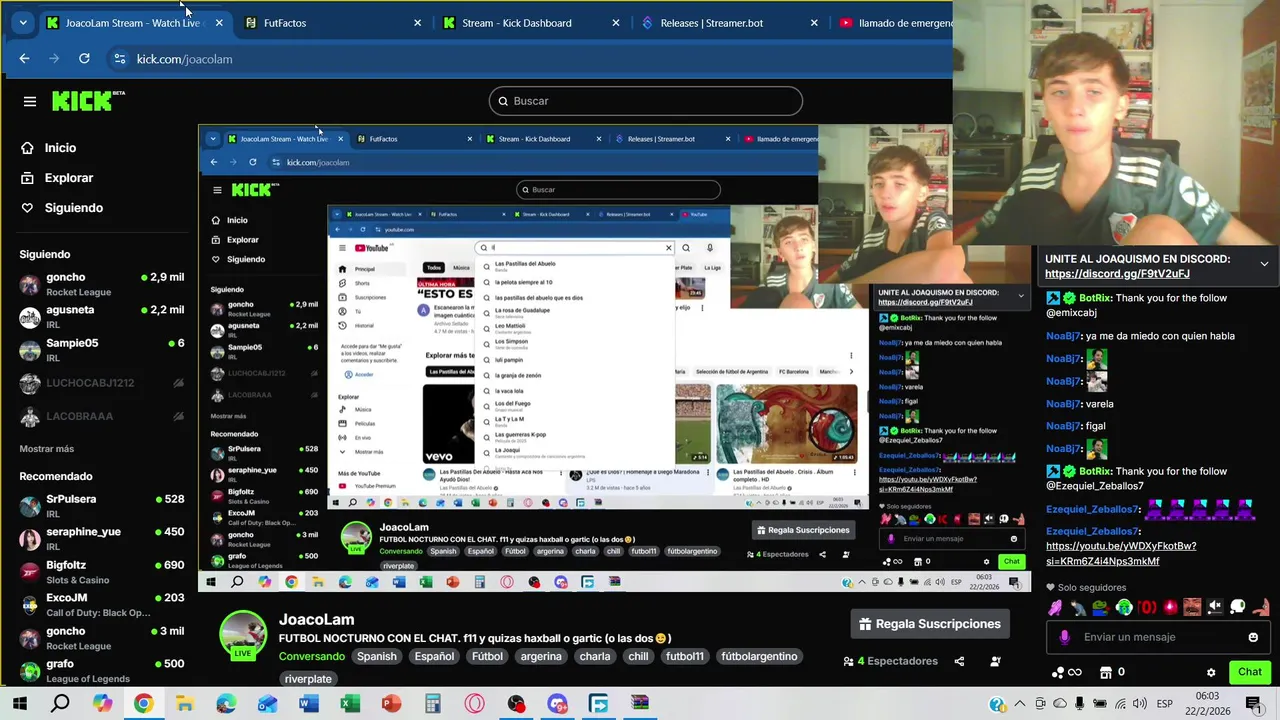Open seraphine_yue recommended channel
This screenshot has height=720, width=1280.
(101, 539)
